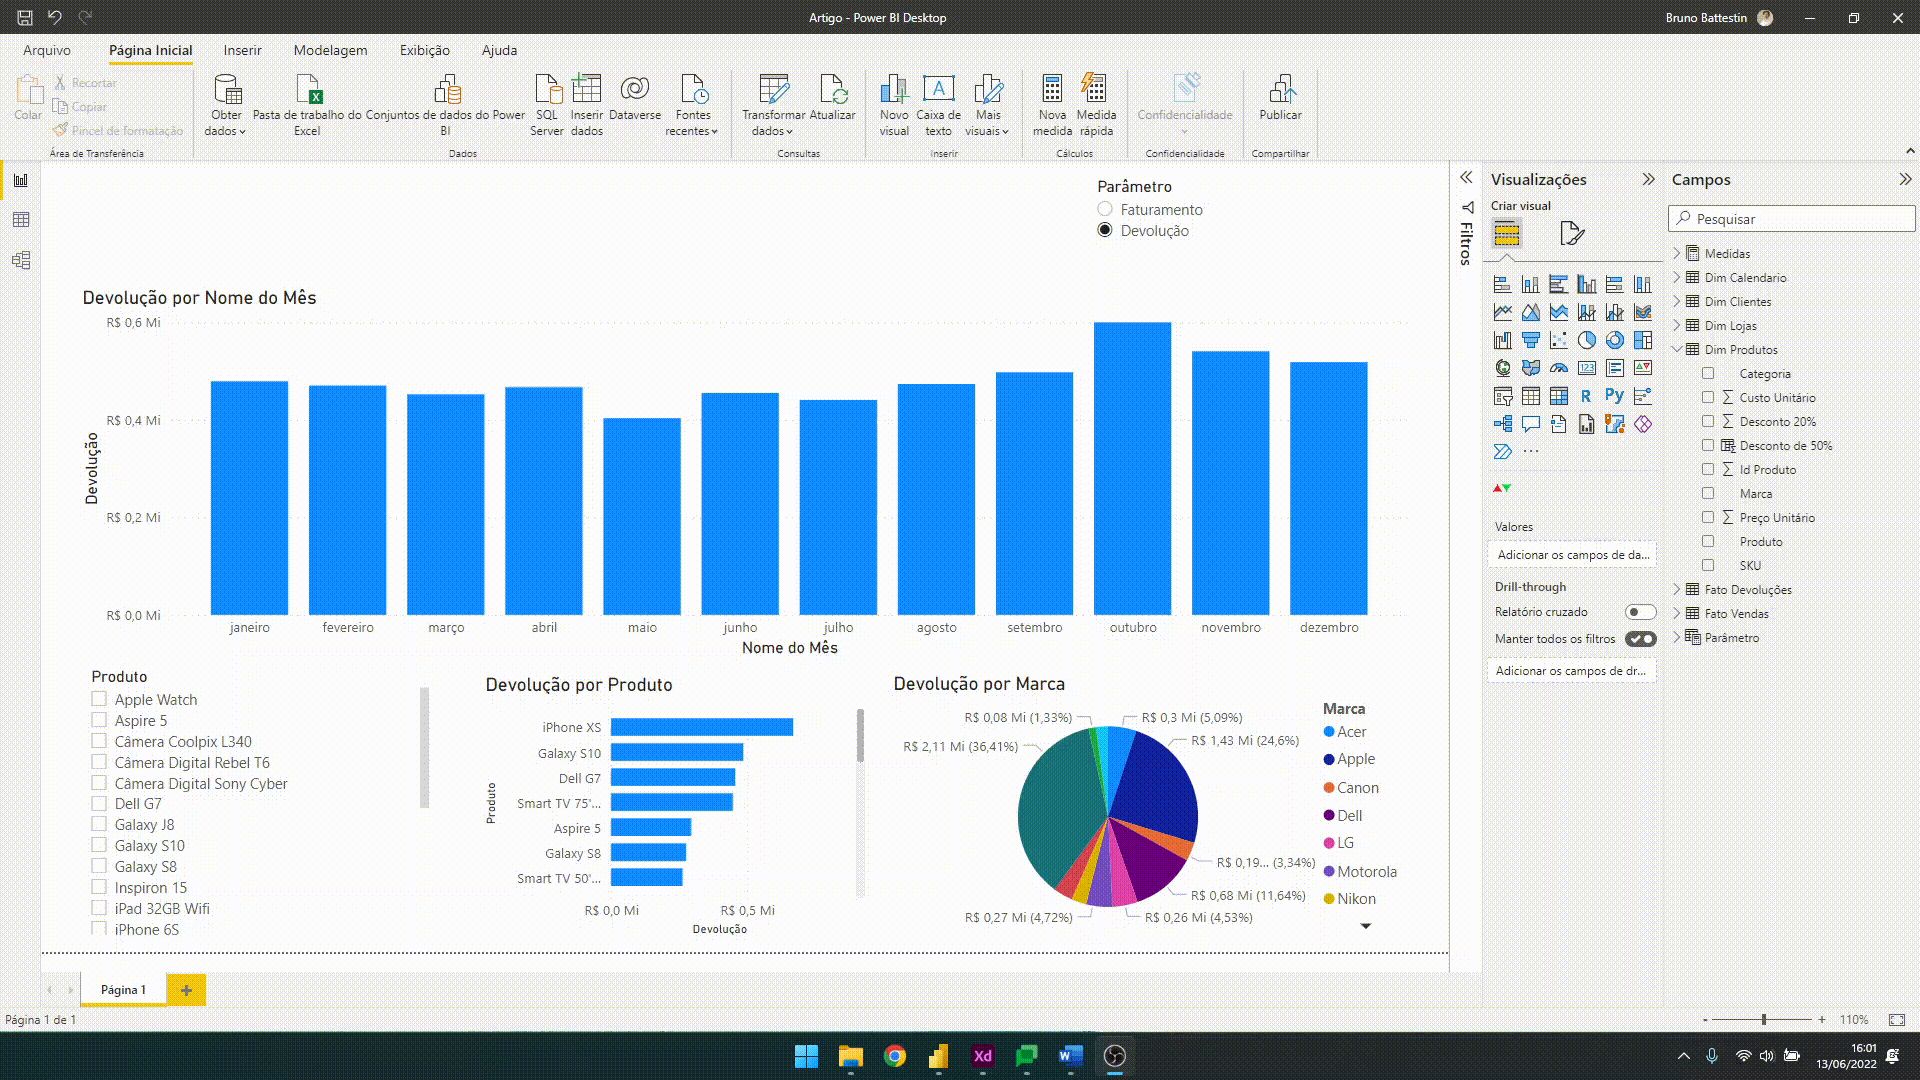Open the Exibição ribbon tab
Screen dimensions: 1920x1080
(x=425, y=50)
